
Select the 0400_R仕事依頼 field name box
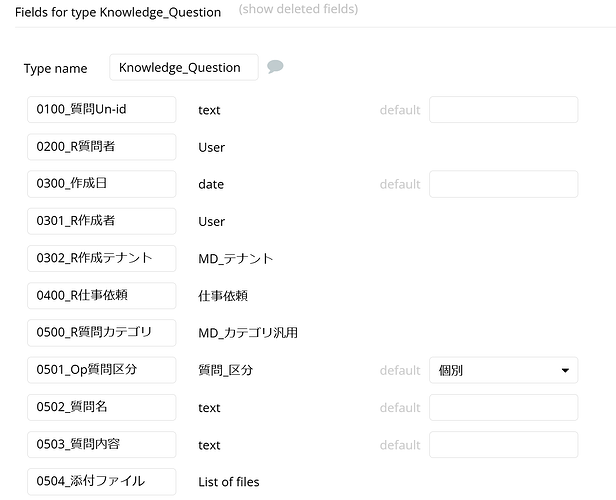pyautogui.click(x=101, y=295)
